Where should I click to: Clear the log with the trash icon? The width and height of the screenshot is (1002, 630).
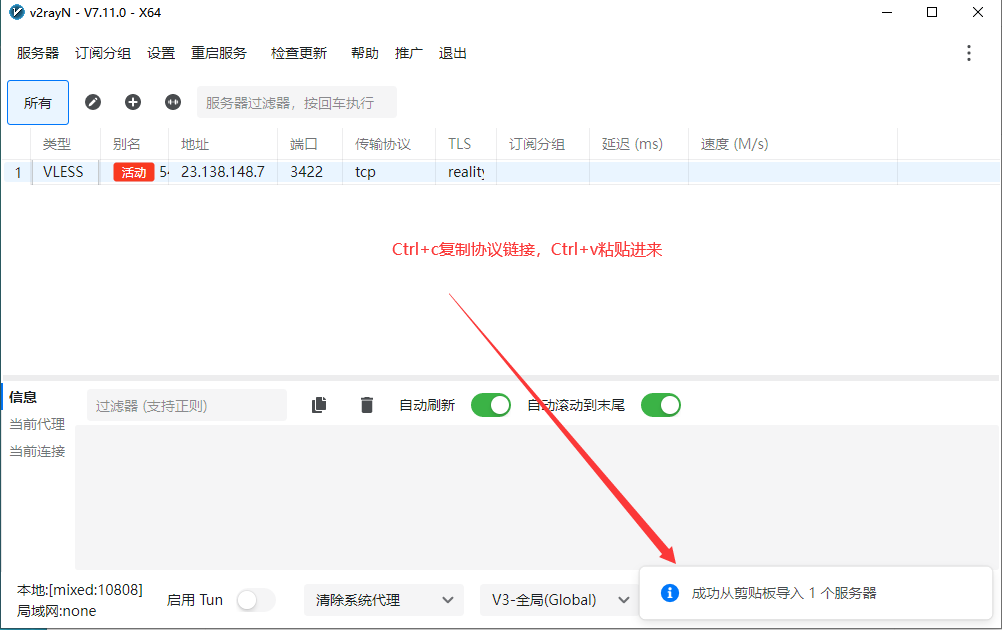[x=366, y=404]
